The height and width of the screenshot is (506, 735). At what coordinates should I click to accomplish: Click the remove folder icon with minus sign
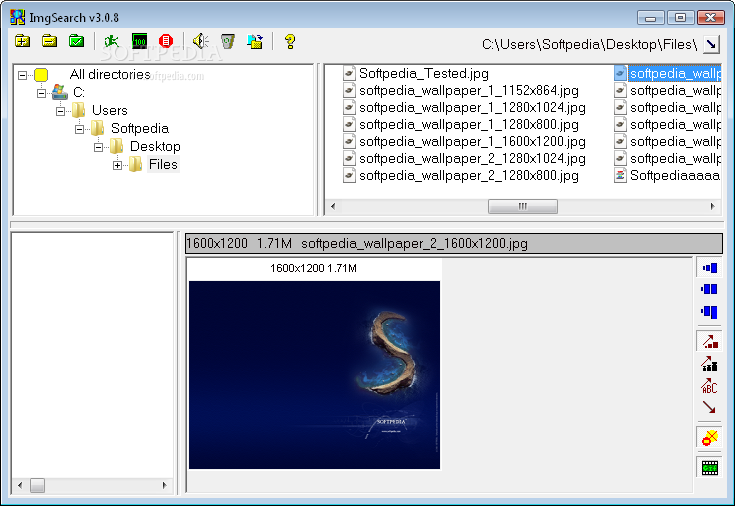49,41
